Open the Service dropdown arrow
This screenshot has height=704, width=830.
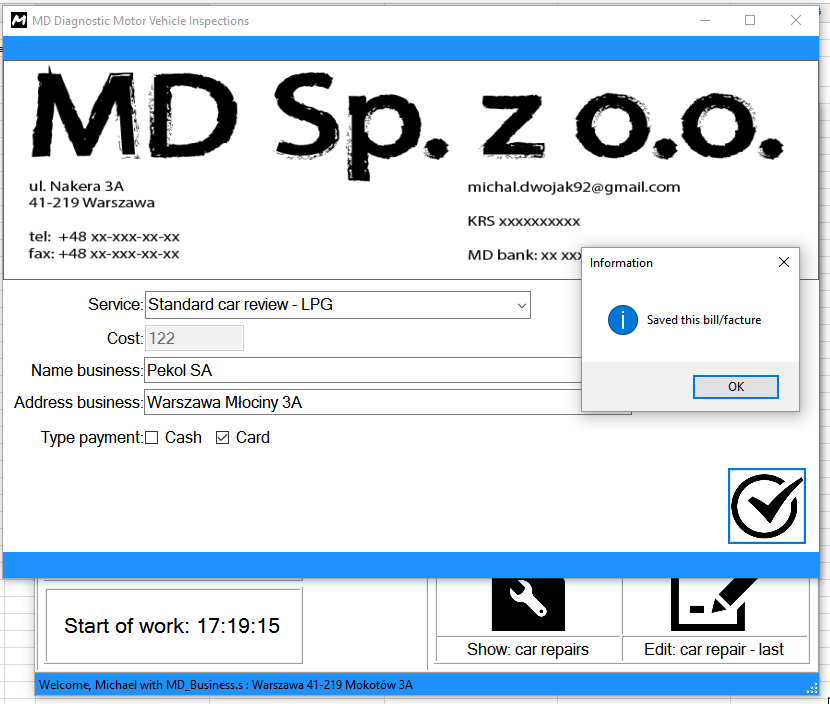point(521,305)
